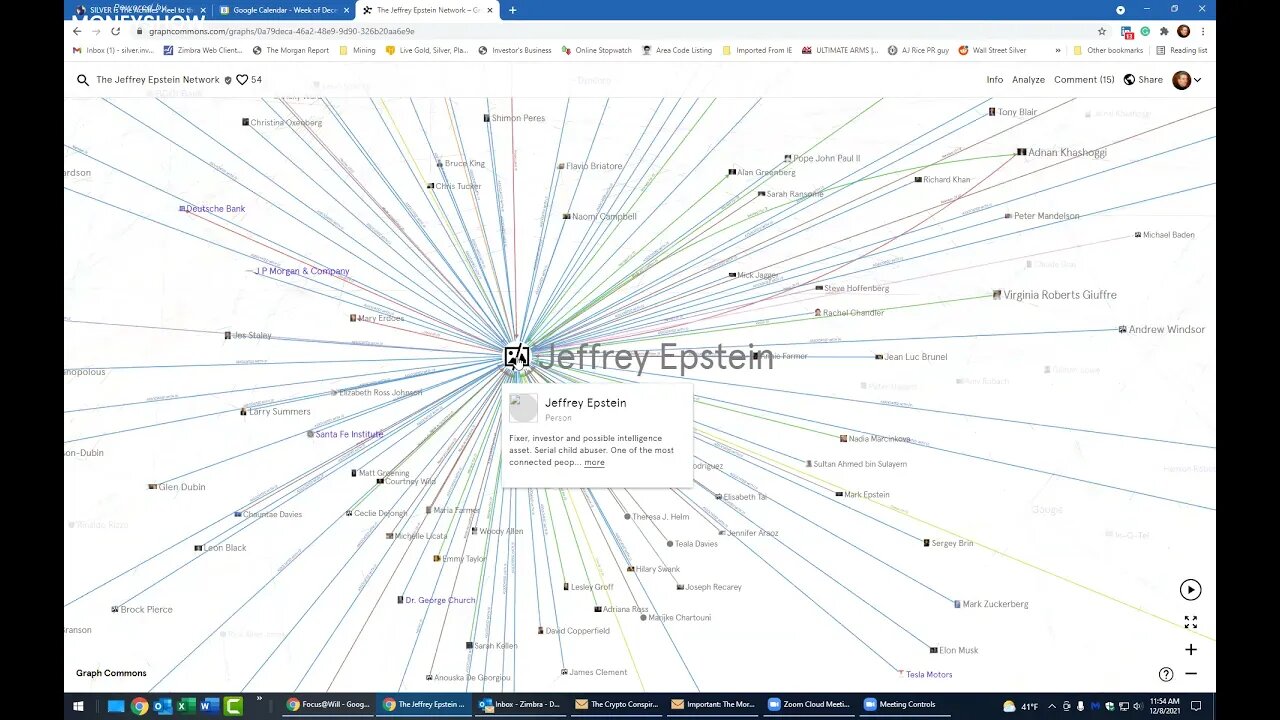The image size is (1280, 720).
Task: Open The Crypto Conspir... taskbar window
Action: (x=617, y=705)
